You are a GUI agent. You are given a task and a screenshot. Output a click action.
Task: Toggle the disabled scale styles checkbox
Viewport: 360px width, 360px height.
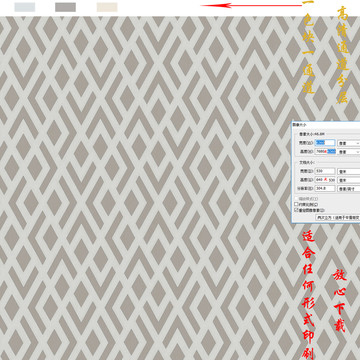coord(296,199)
